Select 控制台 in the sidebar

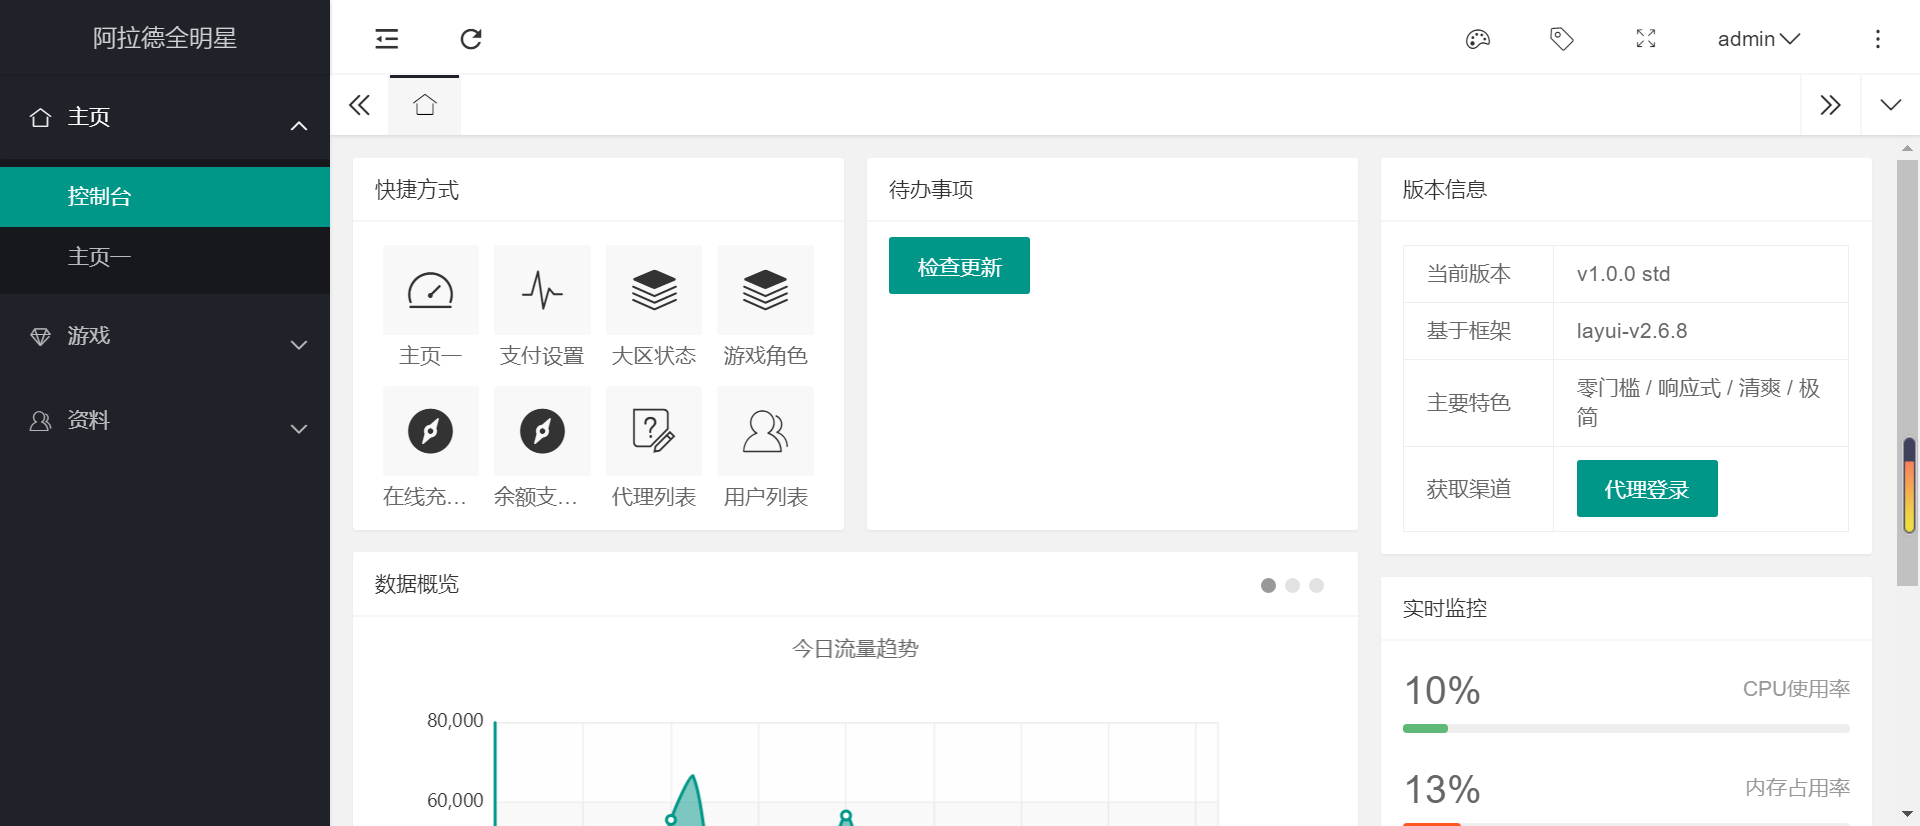(165, 197)
